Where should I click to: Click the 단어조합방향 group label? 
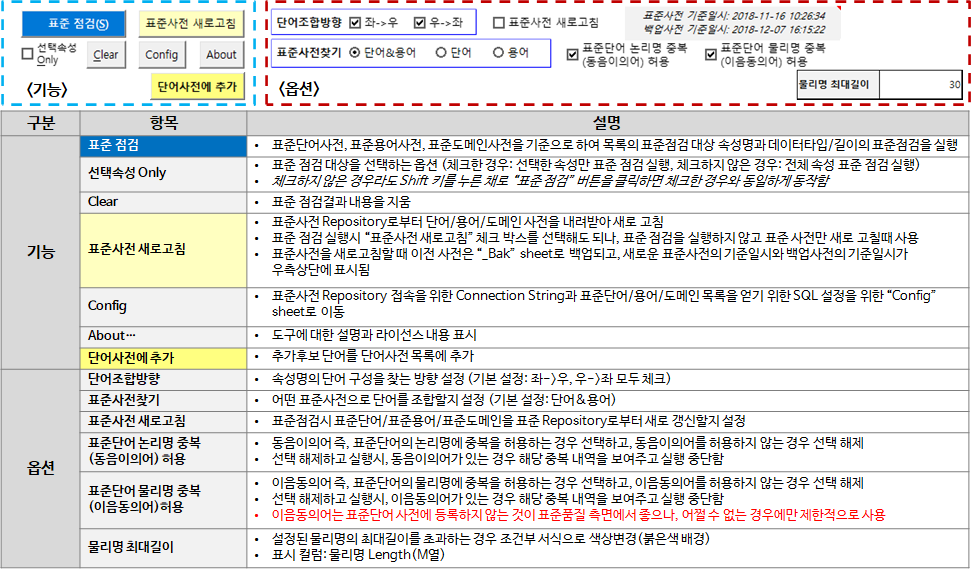[309, 23]
